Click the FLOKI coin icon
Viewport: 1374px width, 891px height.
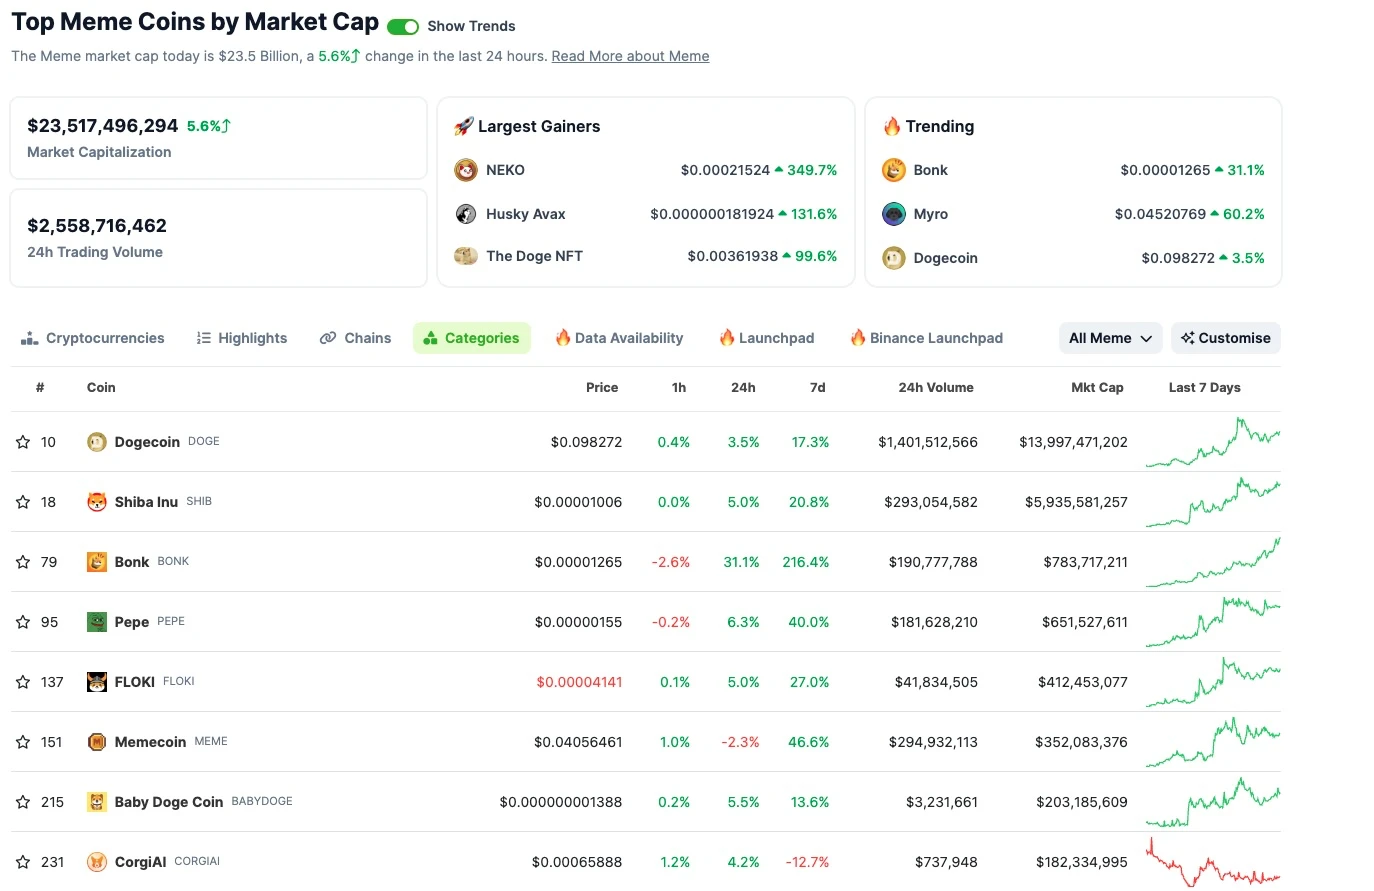(97, 682)
